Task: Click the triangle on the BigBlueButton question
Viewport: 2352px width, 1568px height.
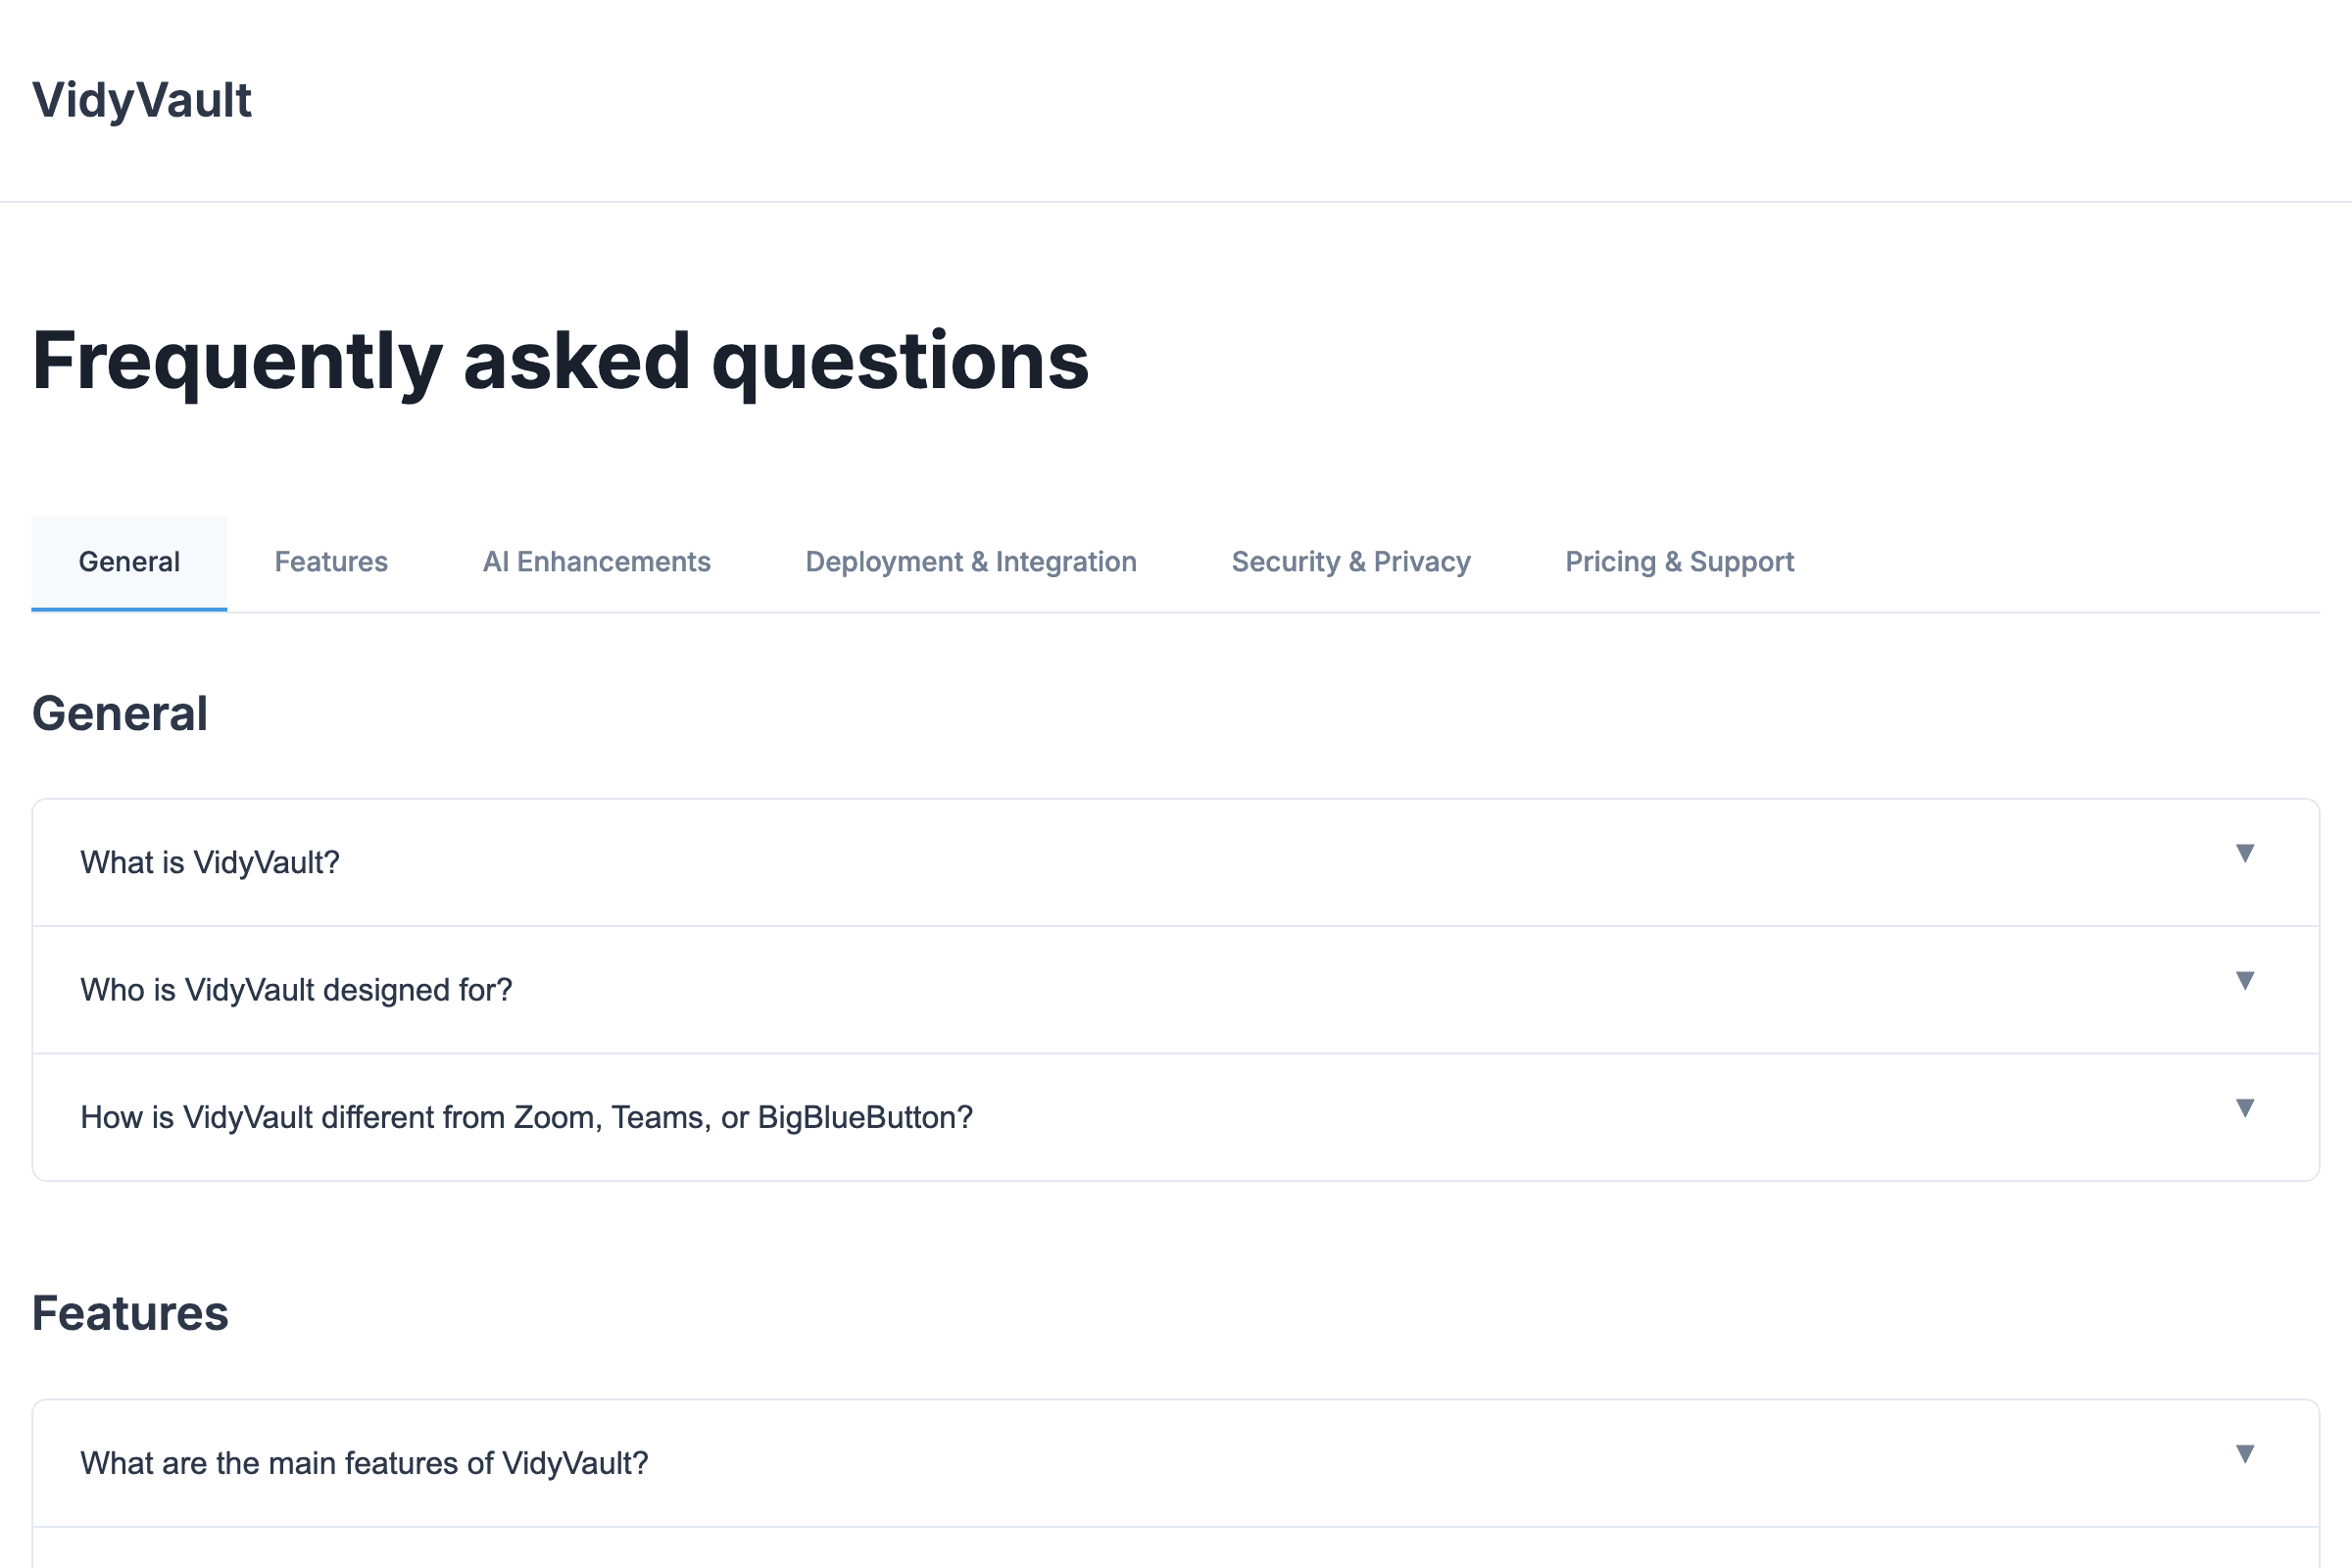Action: point(2245,1108)
